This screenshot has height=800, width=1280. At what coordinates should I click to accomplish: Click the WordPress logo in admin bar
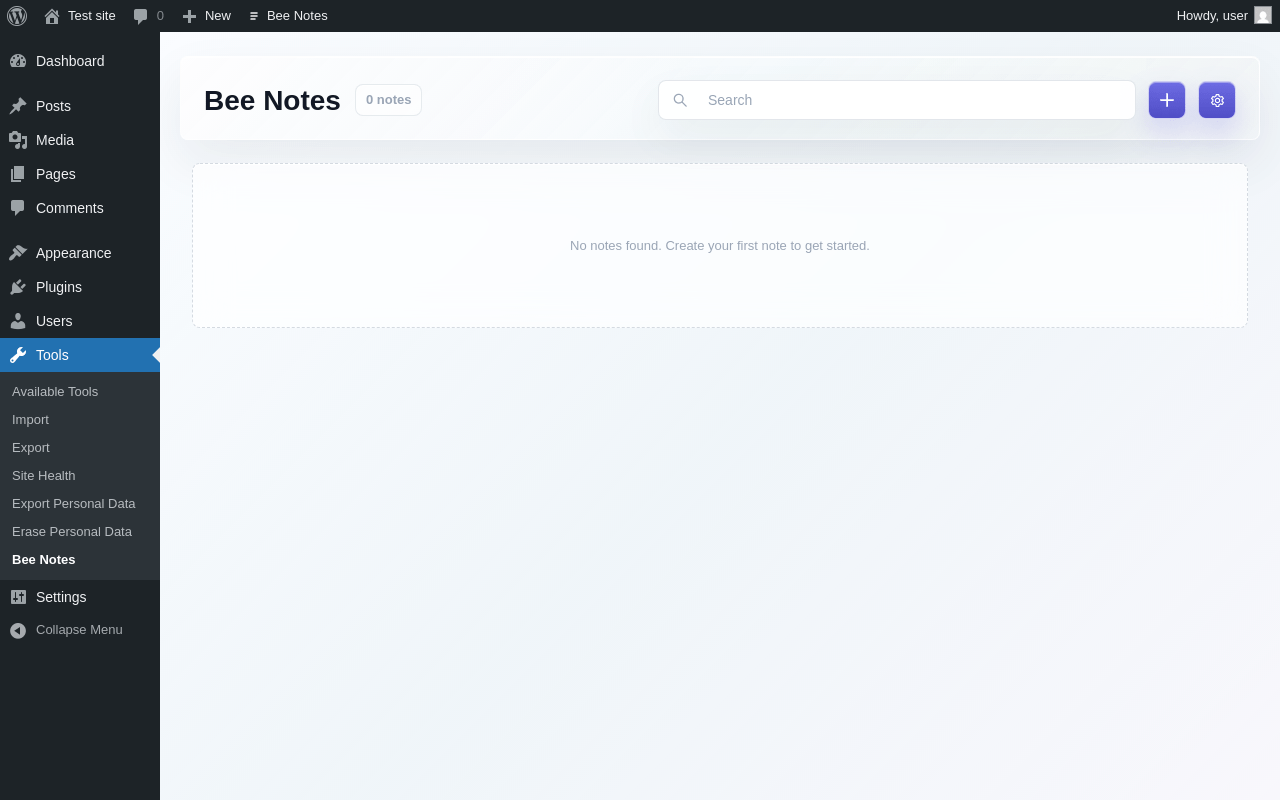click(x=17, y=16)
